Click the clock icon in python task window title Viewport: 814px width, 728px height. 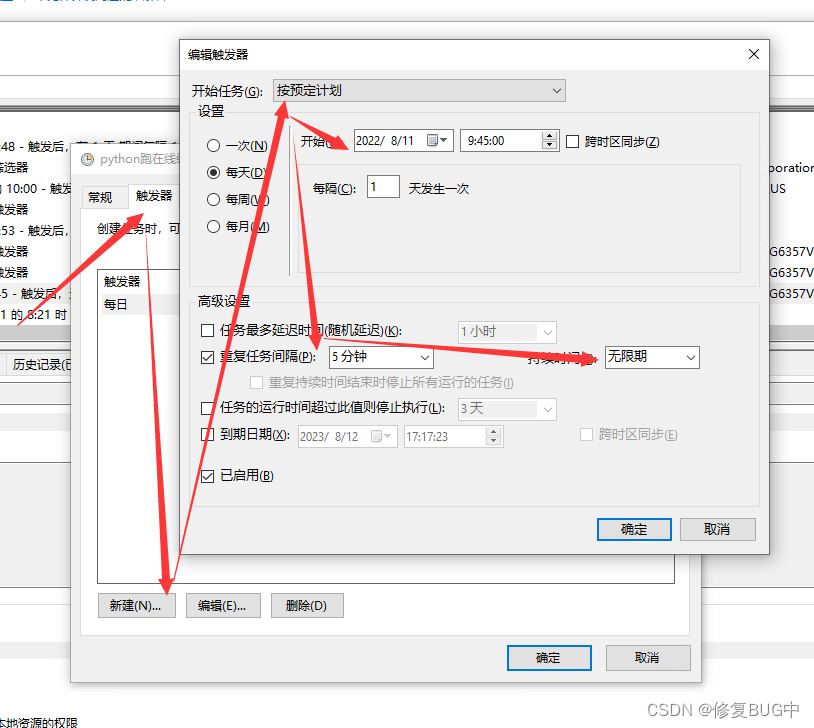click(87, 159)
